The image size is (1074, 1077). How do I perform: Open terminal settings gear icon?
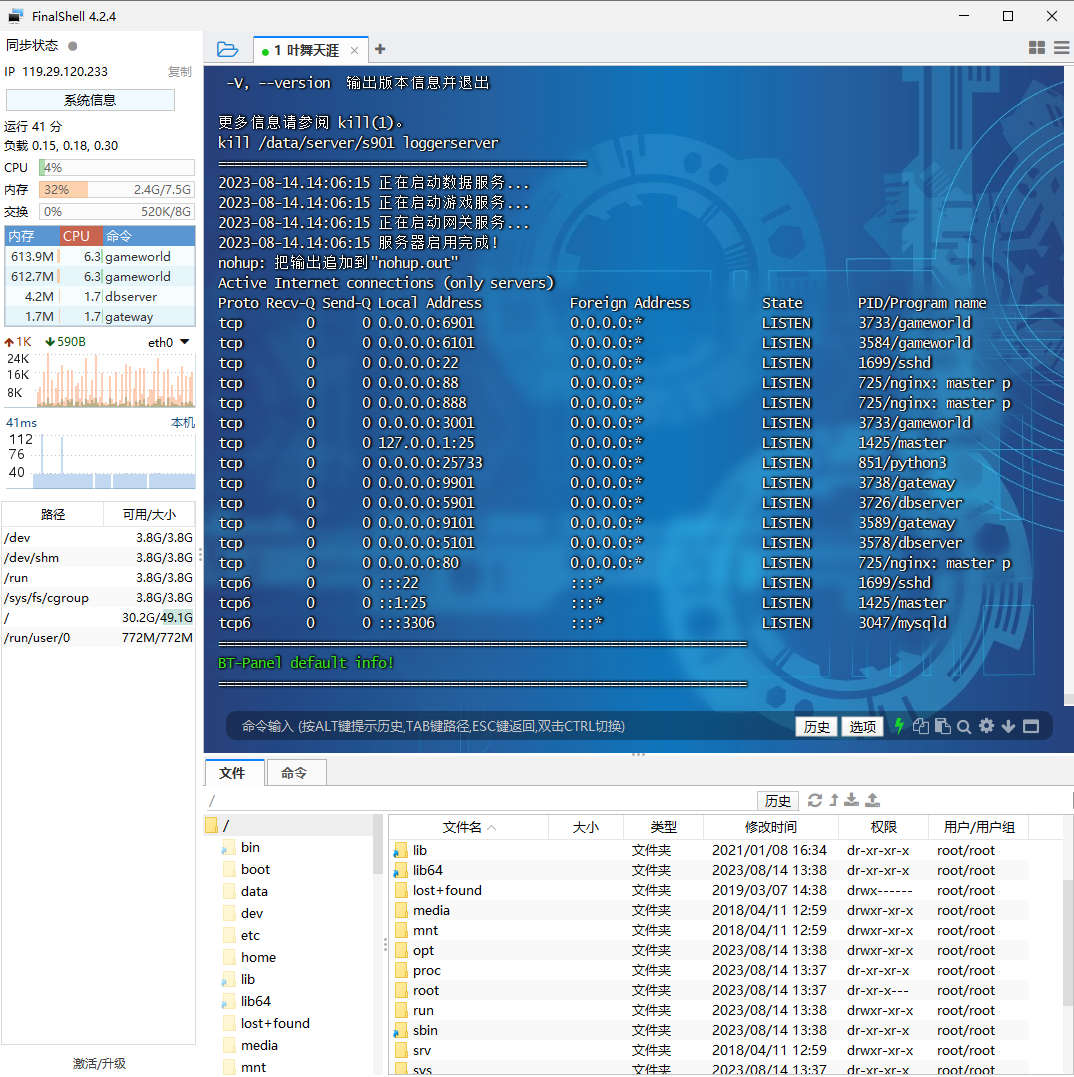click(x=986, y=725)
